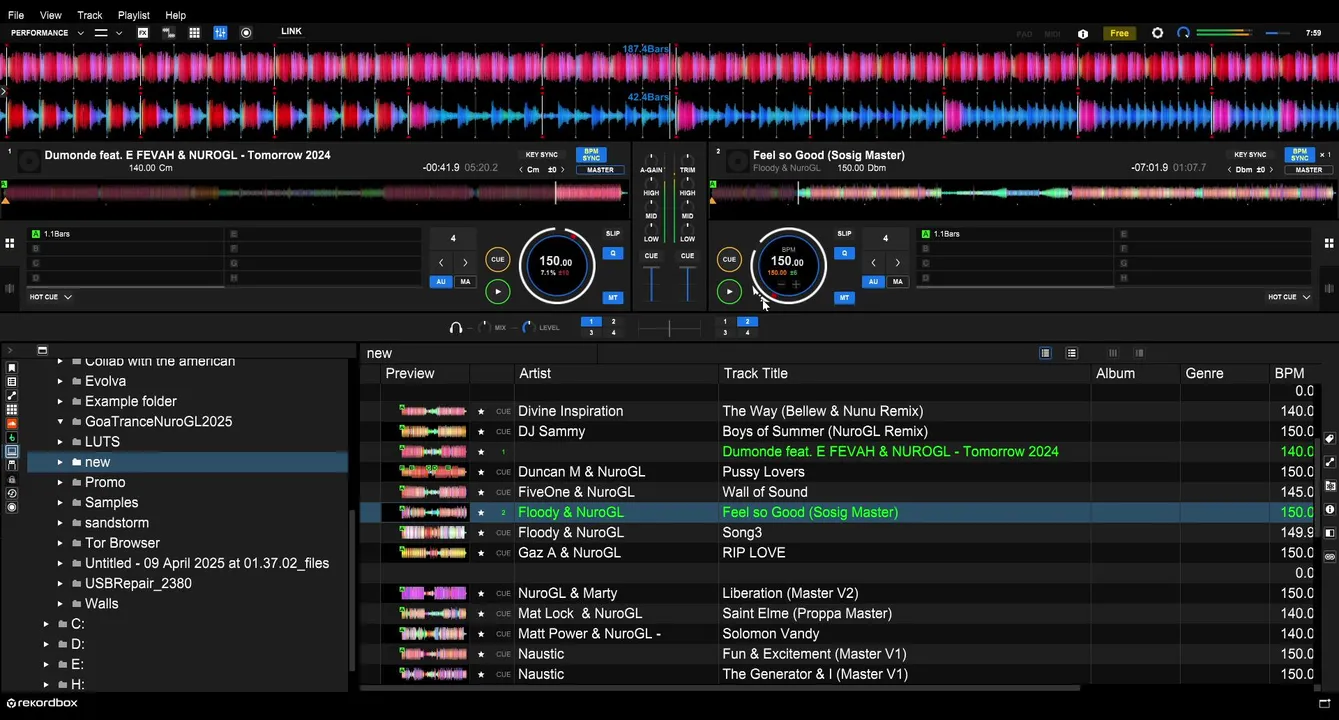Enable KEY SYNC on deck 2
Image resolution: width=1339 pixels, height=720 pixels.
(1250, 155)
